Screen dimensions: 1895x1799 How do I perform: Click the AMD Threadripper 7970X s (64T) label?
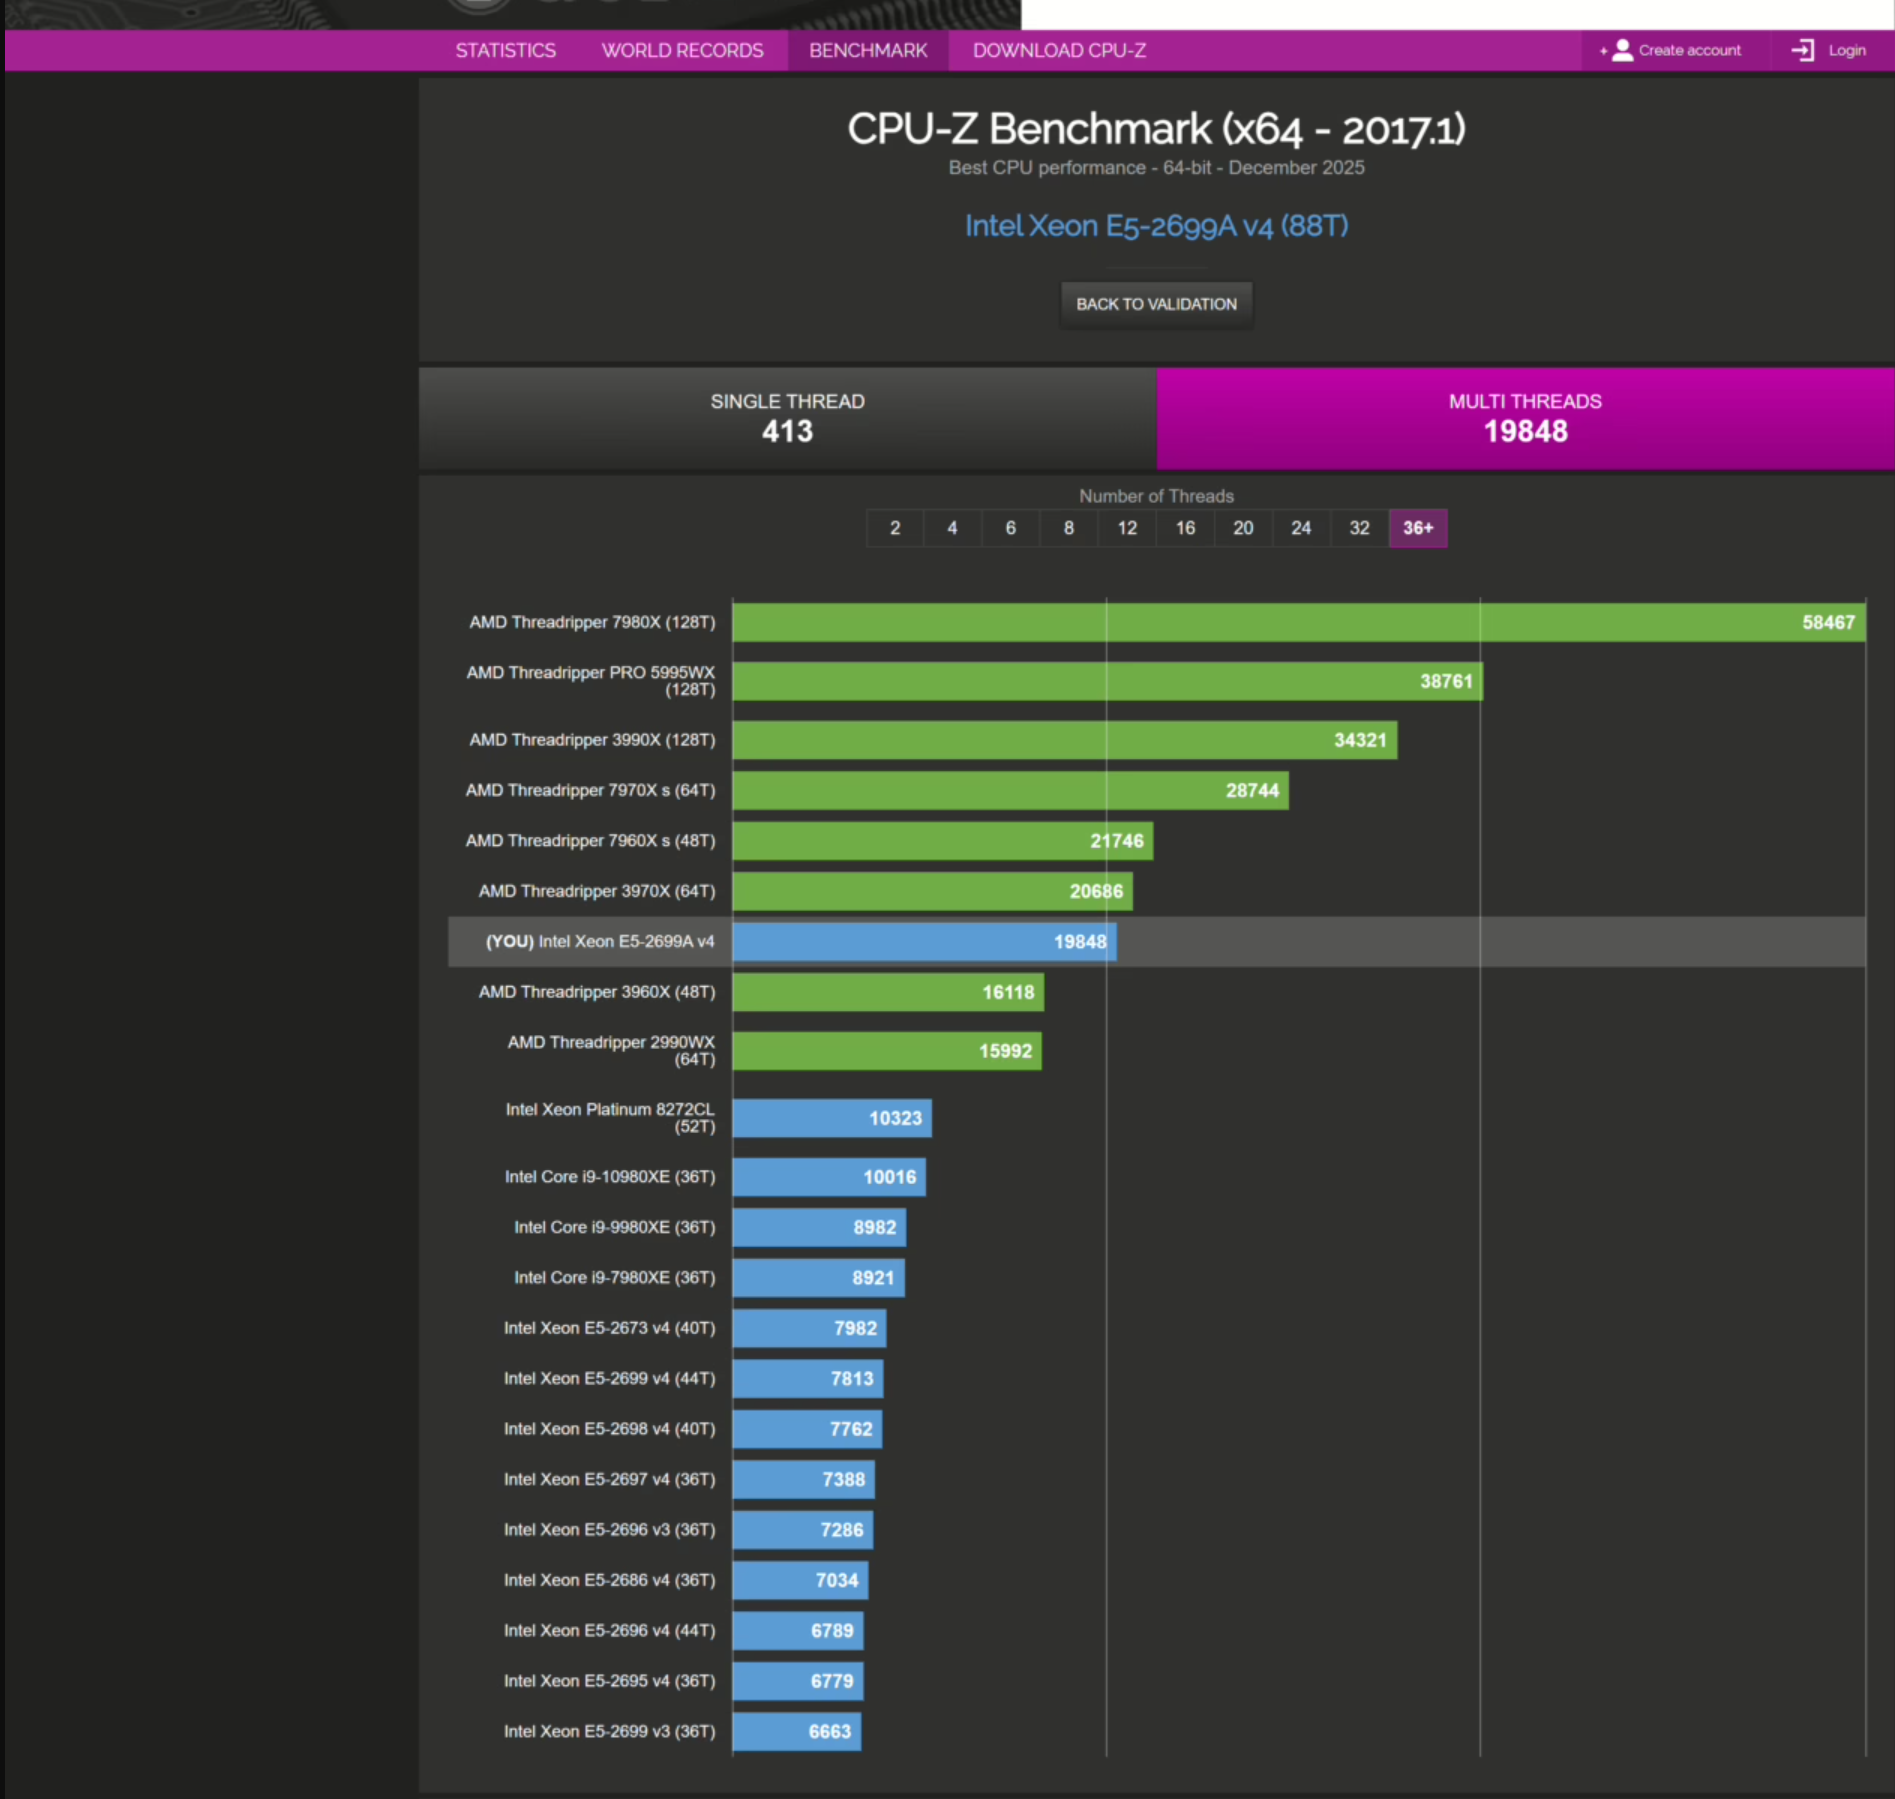coord(590,790)
